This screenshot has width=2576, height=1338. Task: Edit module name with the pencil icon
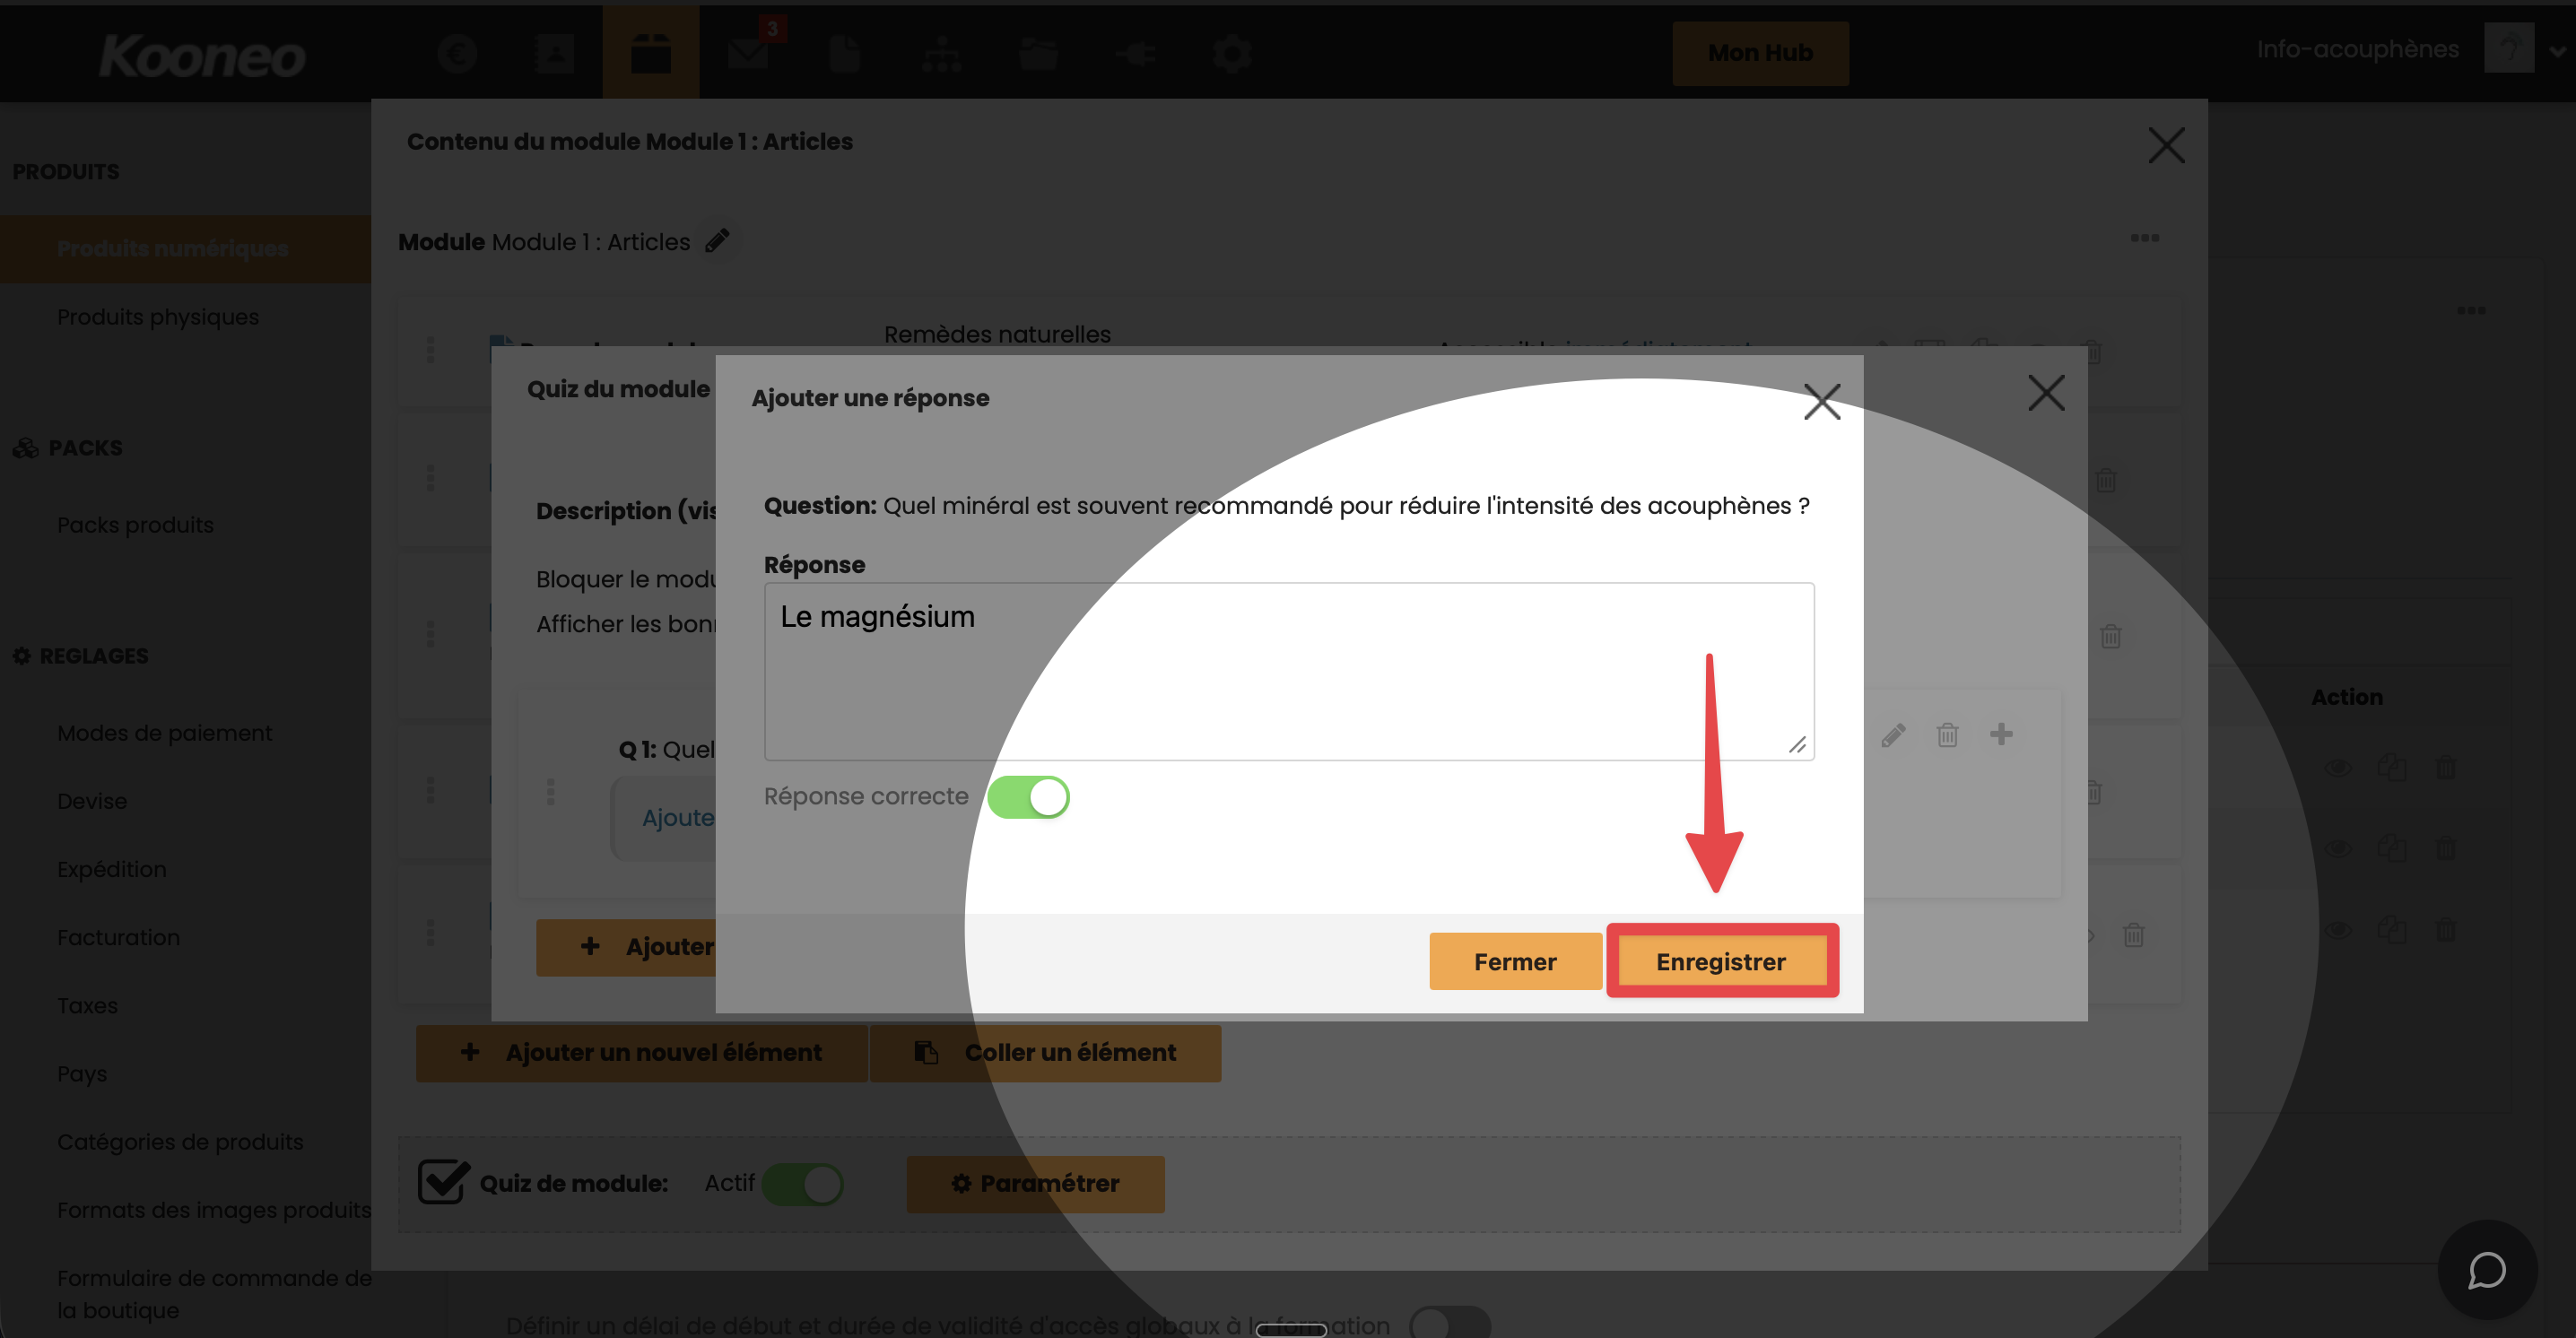coord(717,241)
